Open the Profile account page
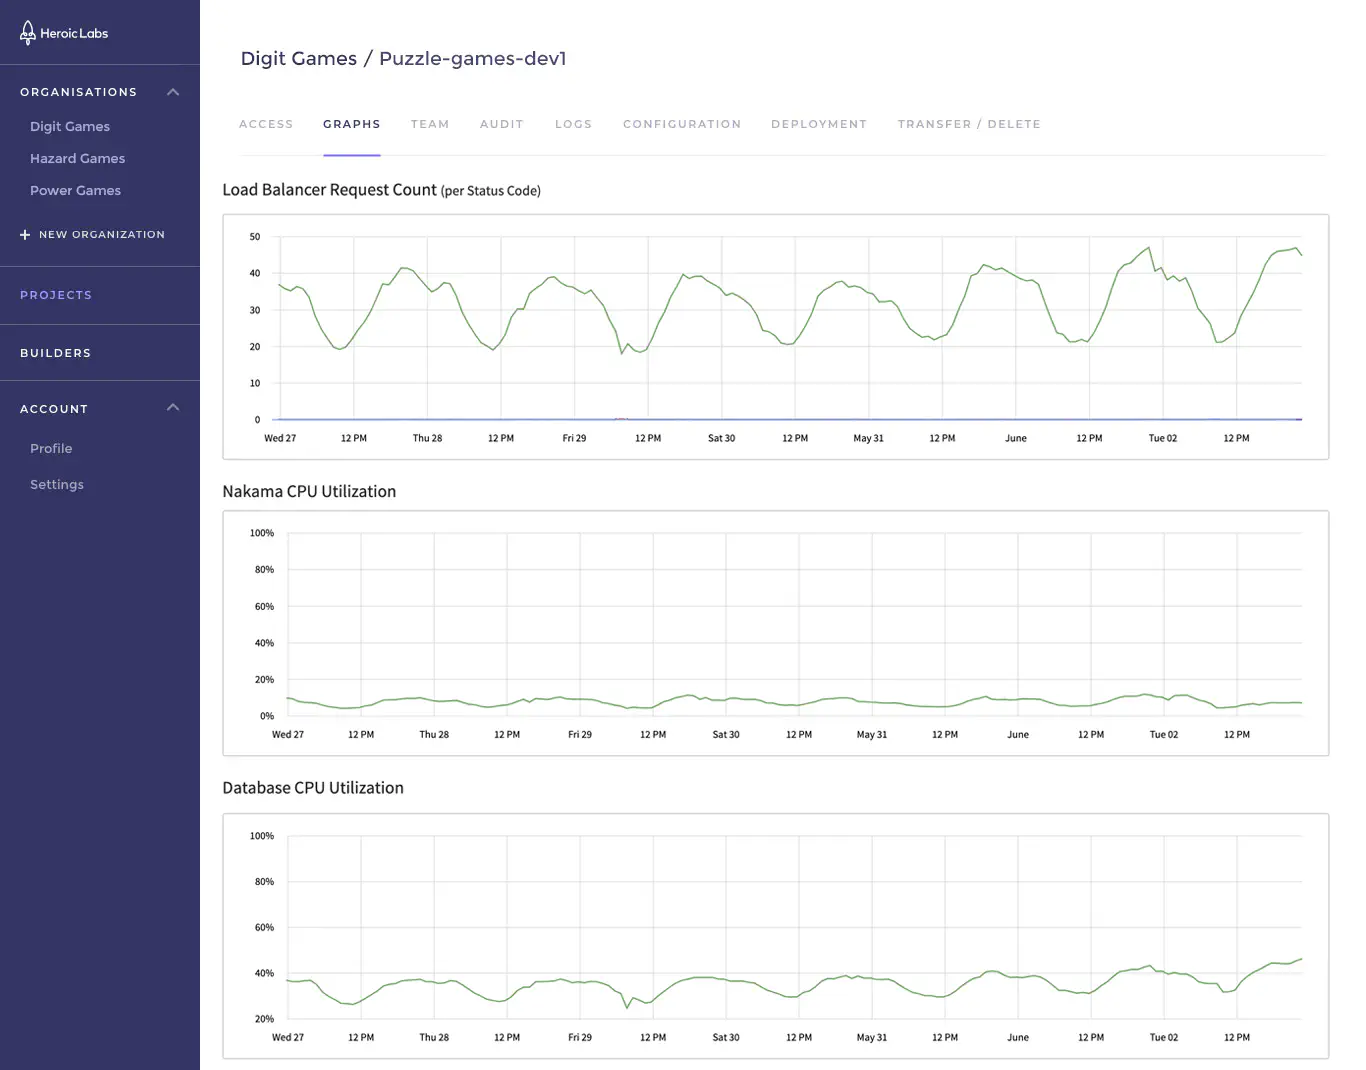This screenshot has height=1070, width=1366. coord(51,448)
